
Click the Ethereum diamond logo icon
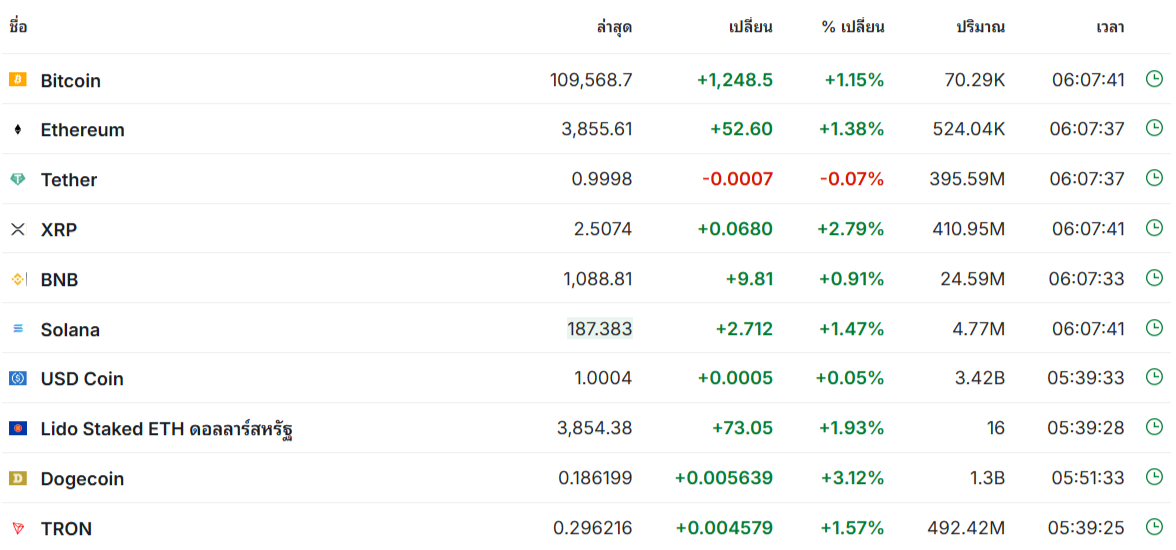coord(17,129)
